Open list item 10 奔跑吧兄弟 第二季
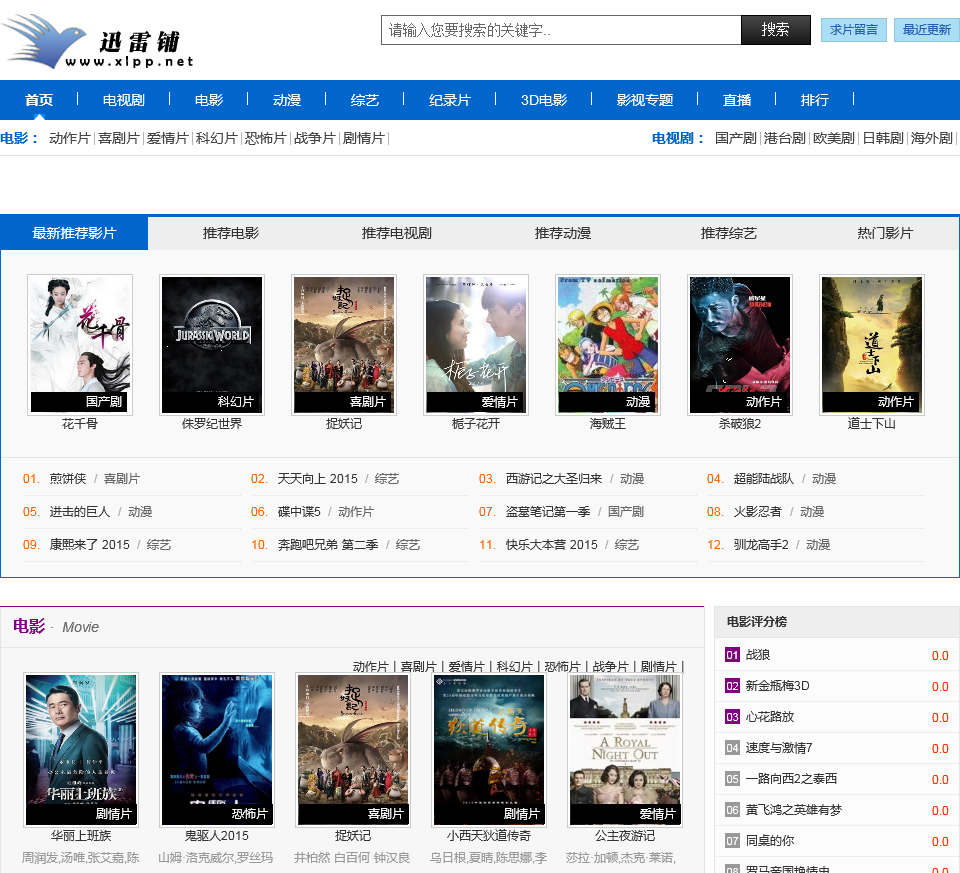The width and height of the screenshot is (960, 873). 328,545
